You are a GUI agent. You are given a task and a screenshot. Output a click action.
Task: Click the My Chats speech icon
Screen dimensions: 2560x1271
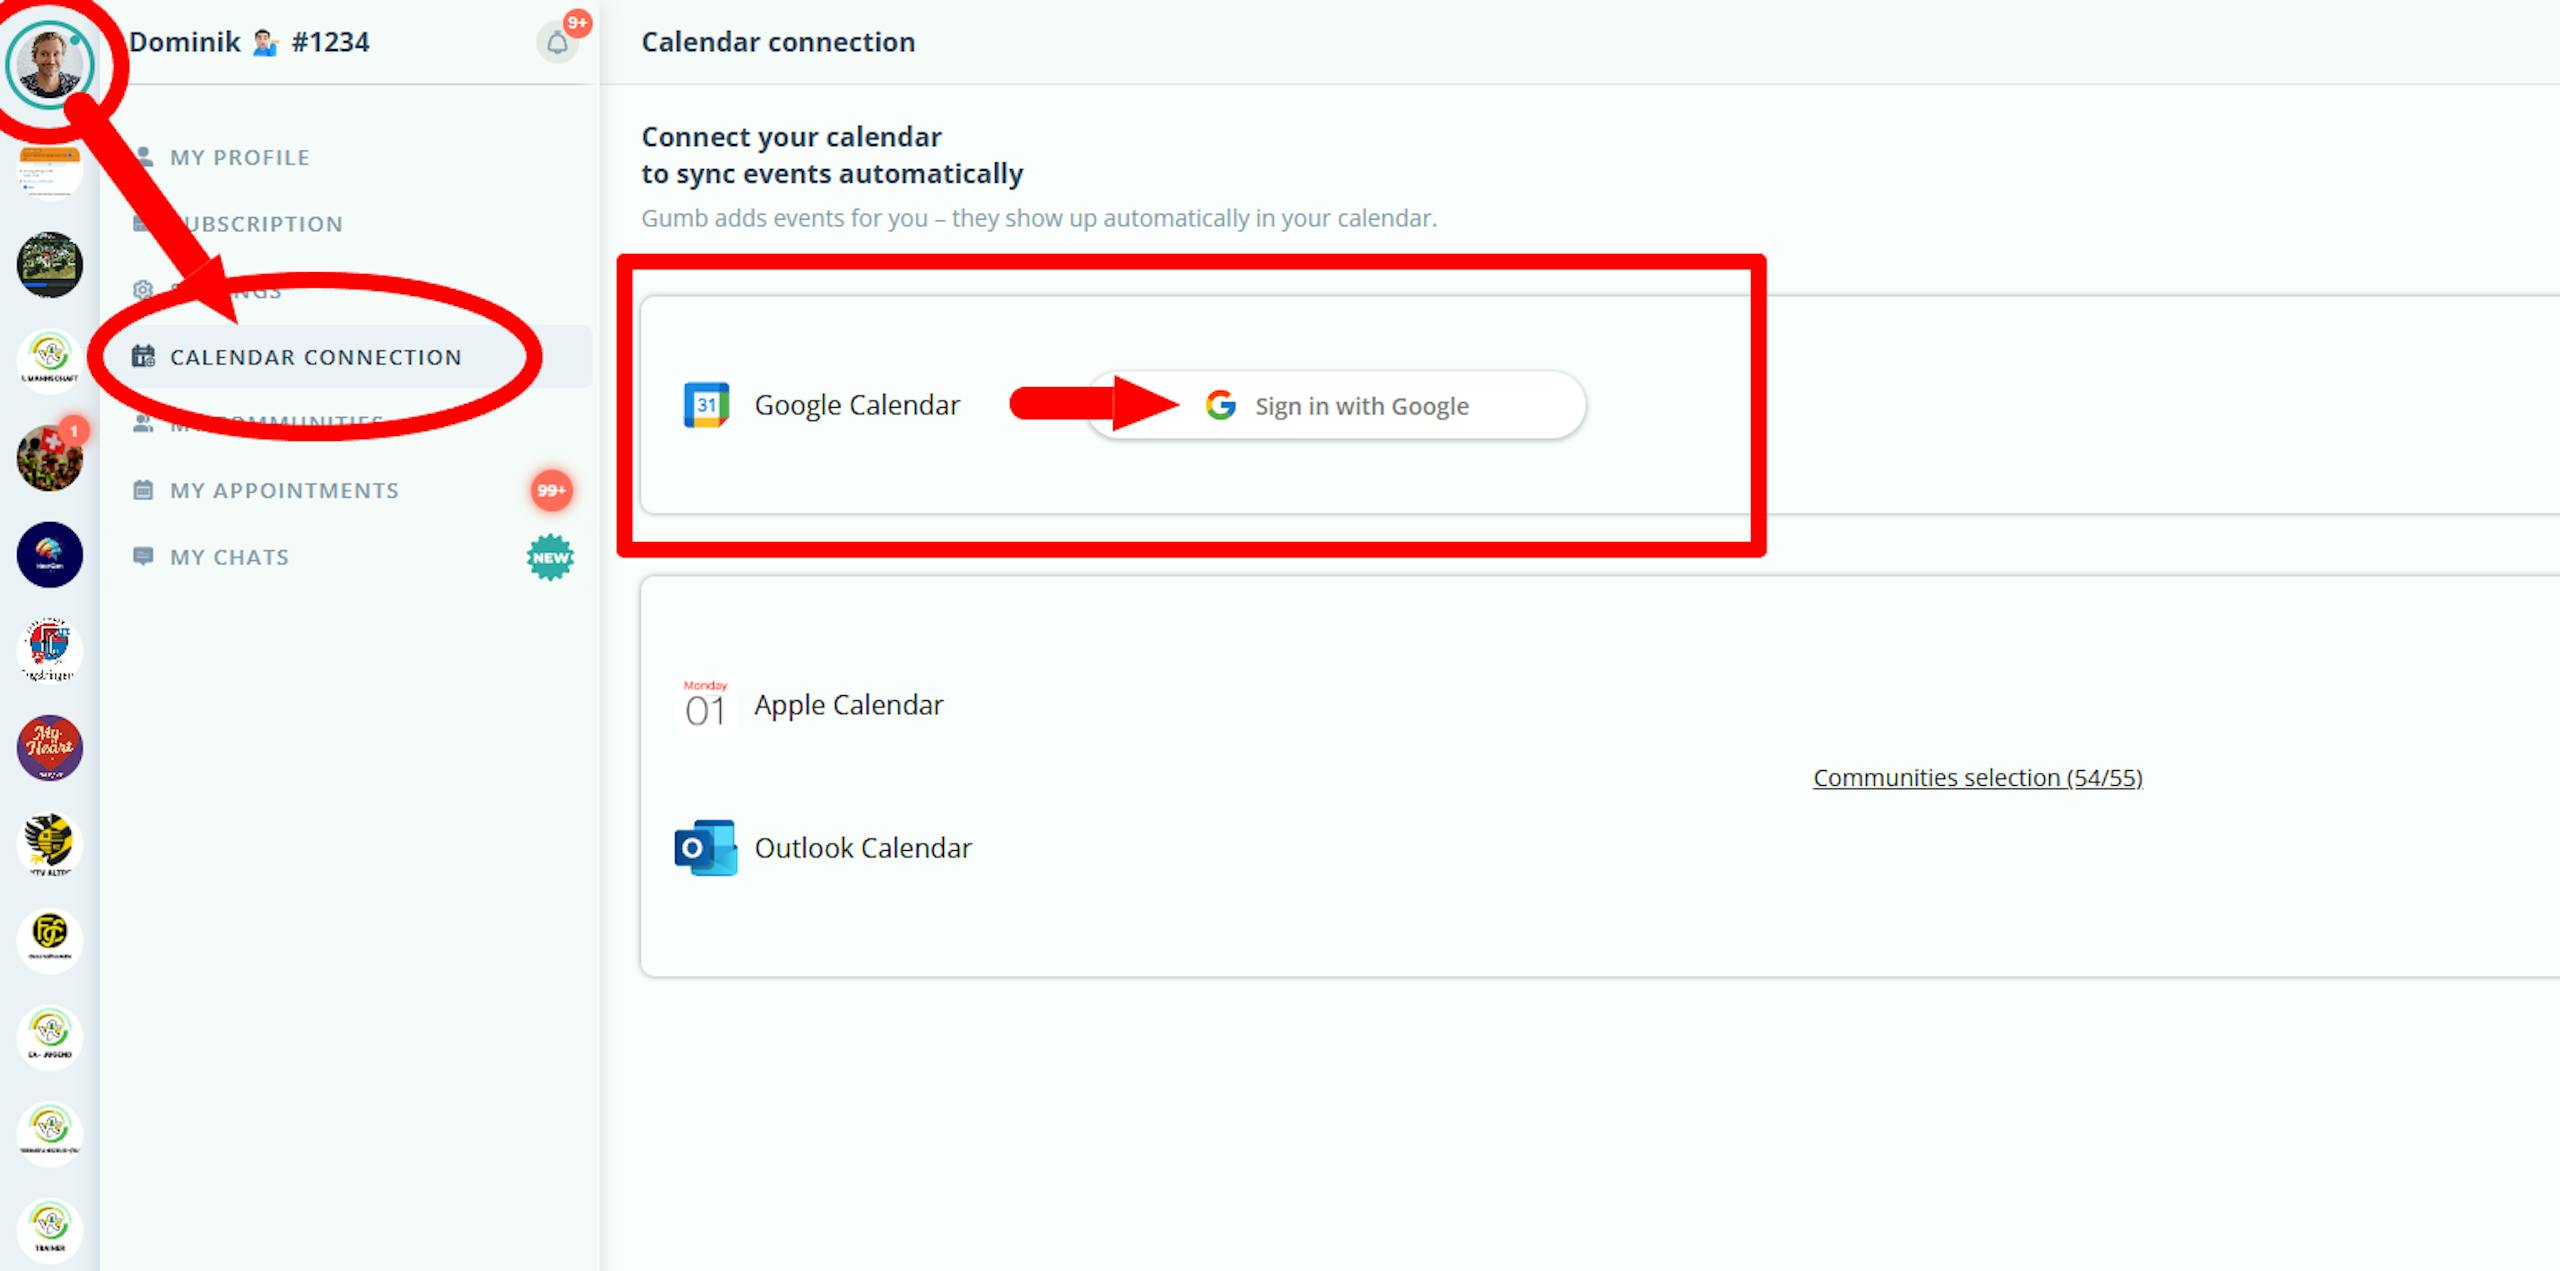[143, 556]
